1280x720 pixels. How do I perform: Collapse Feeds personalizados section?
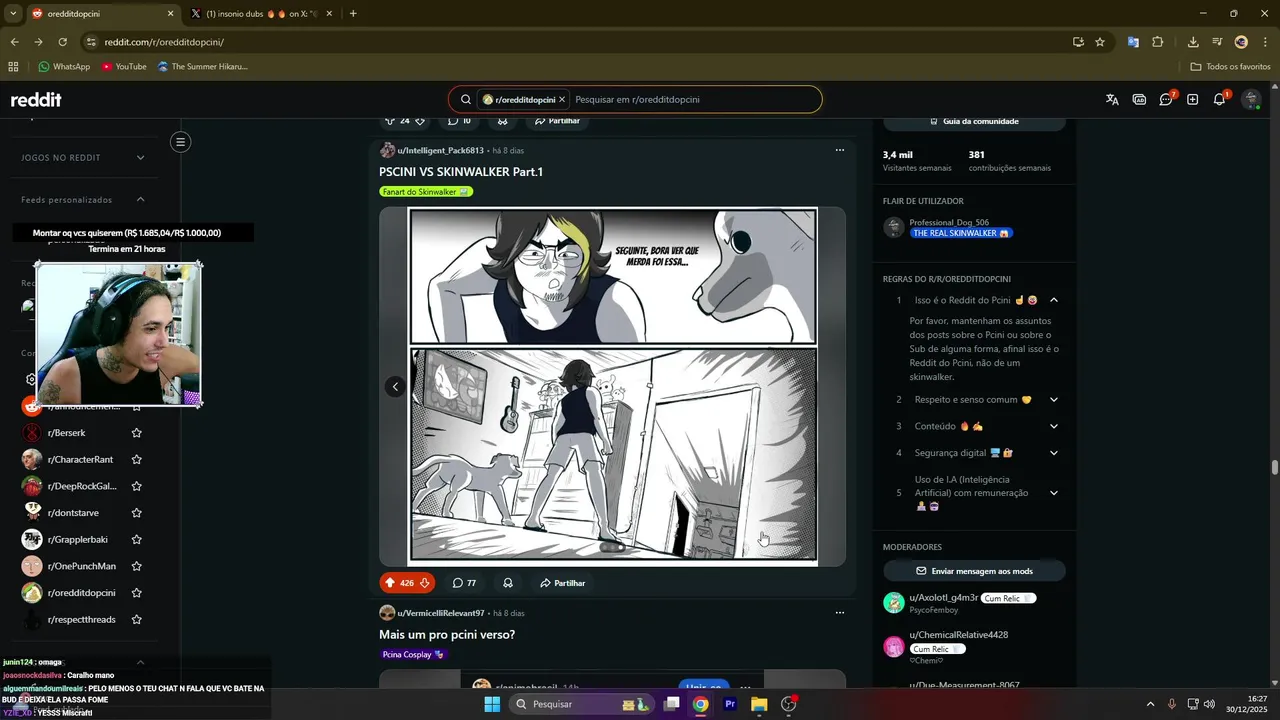140,200
